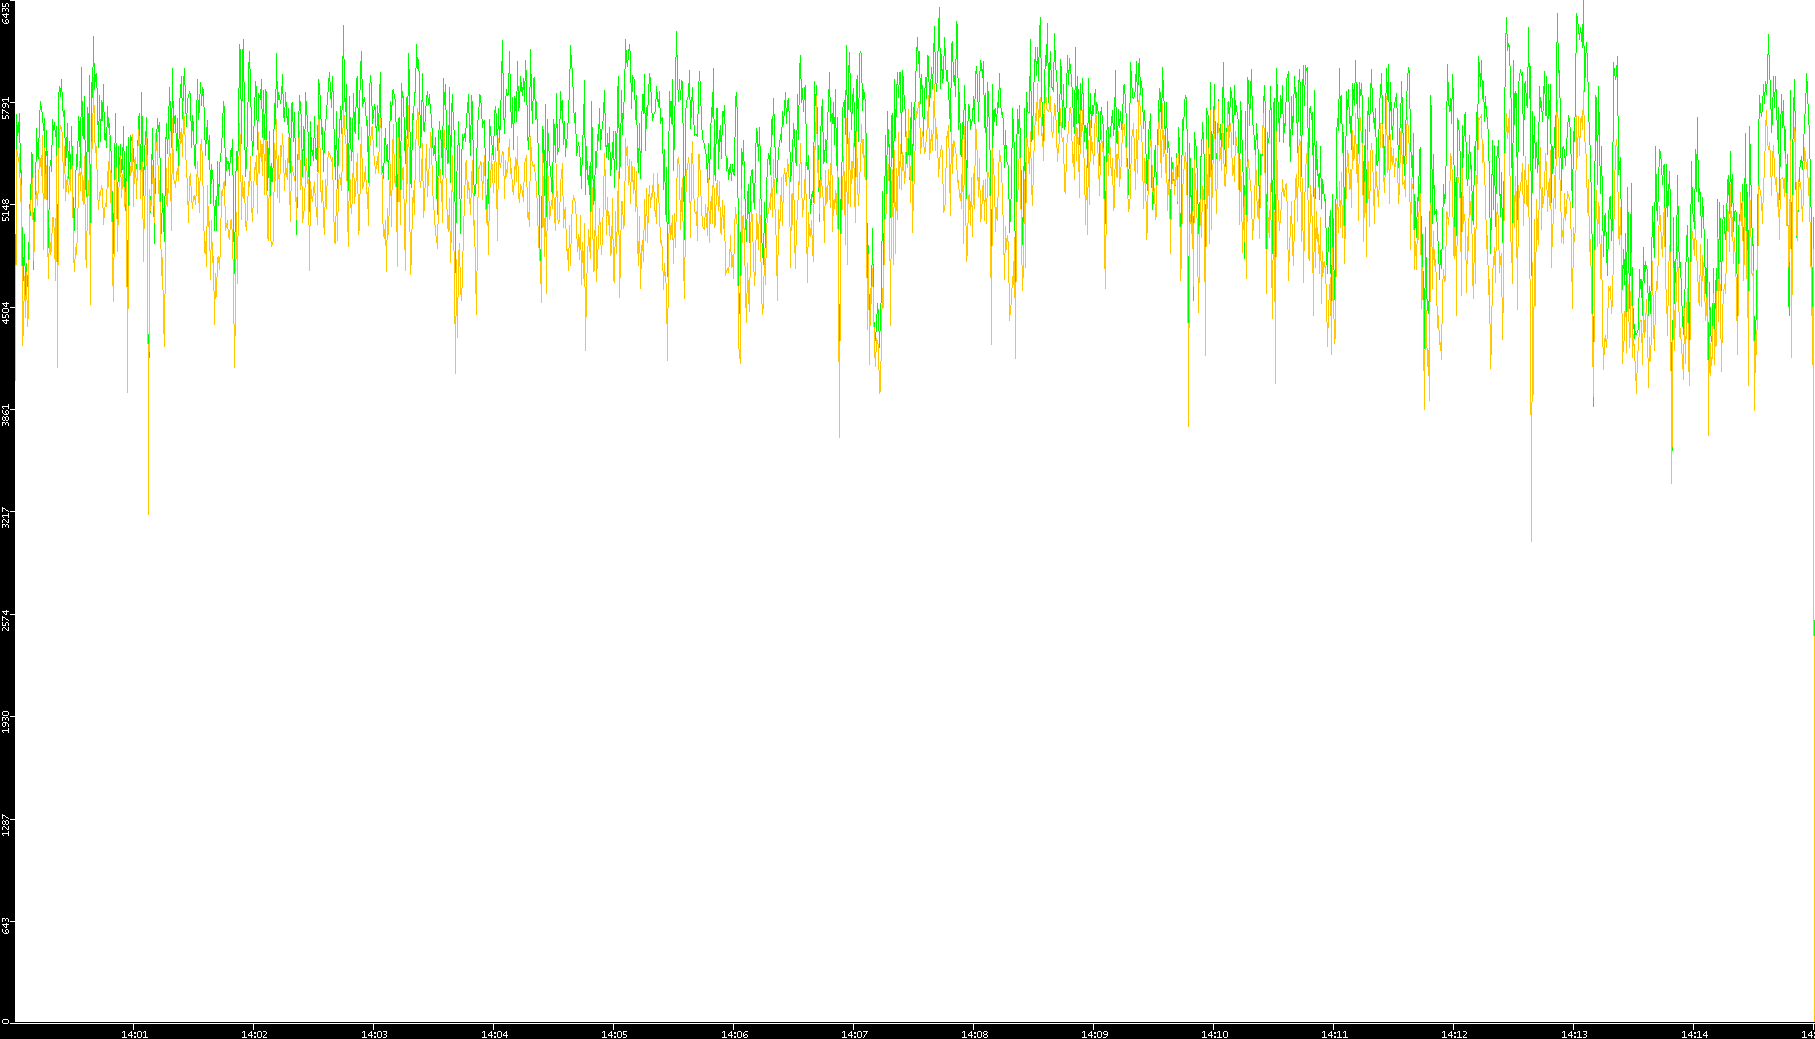This screenshot has width=1815, height=1039.
Task: Click the 5791 vertical axis label
Action: coord(6,108)
